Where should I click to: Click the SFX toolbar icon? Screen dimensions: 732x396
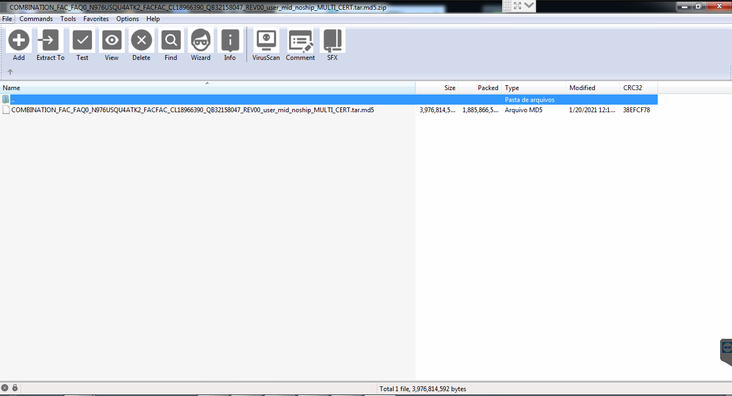point(332,40)
